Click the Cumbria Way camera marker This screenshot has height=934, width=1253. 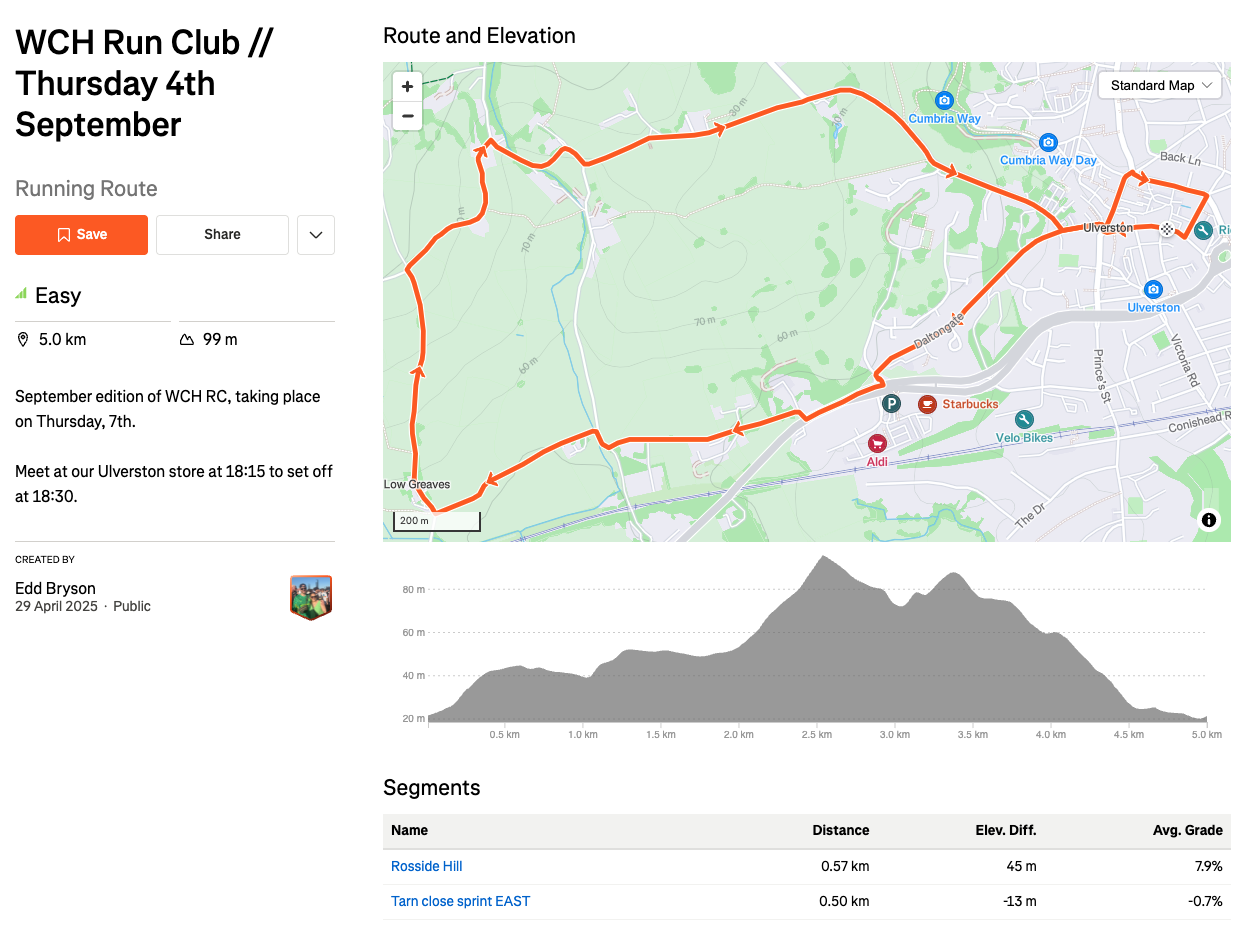pos(944,101)
